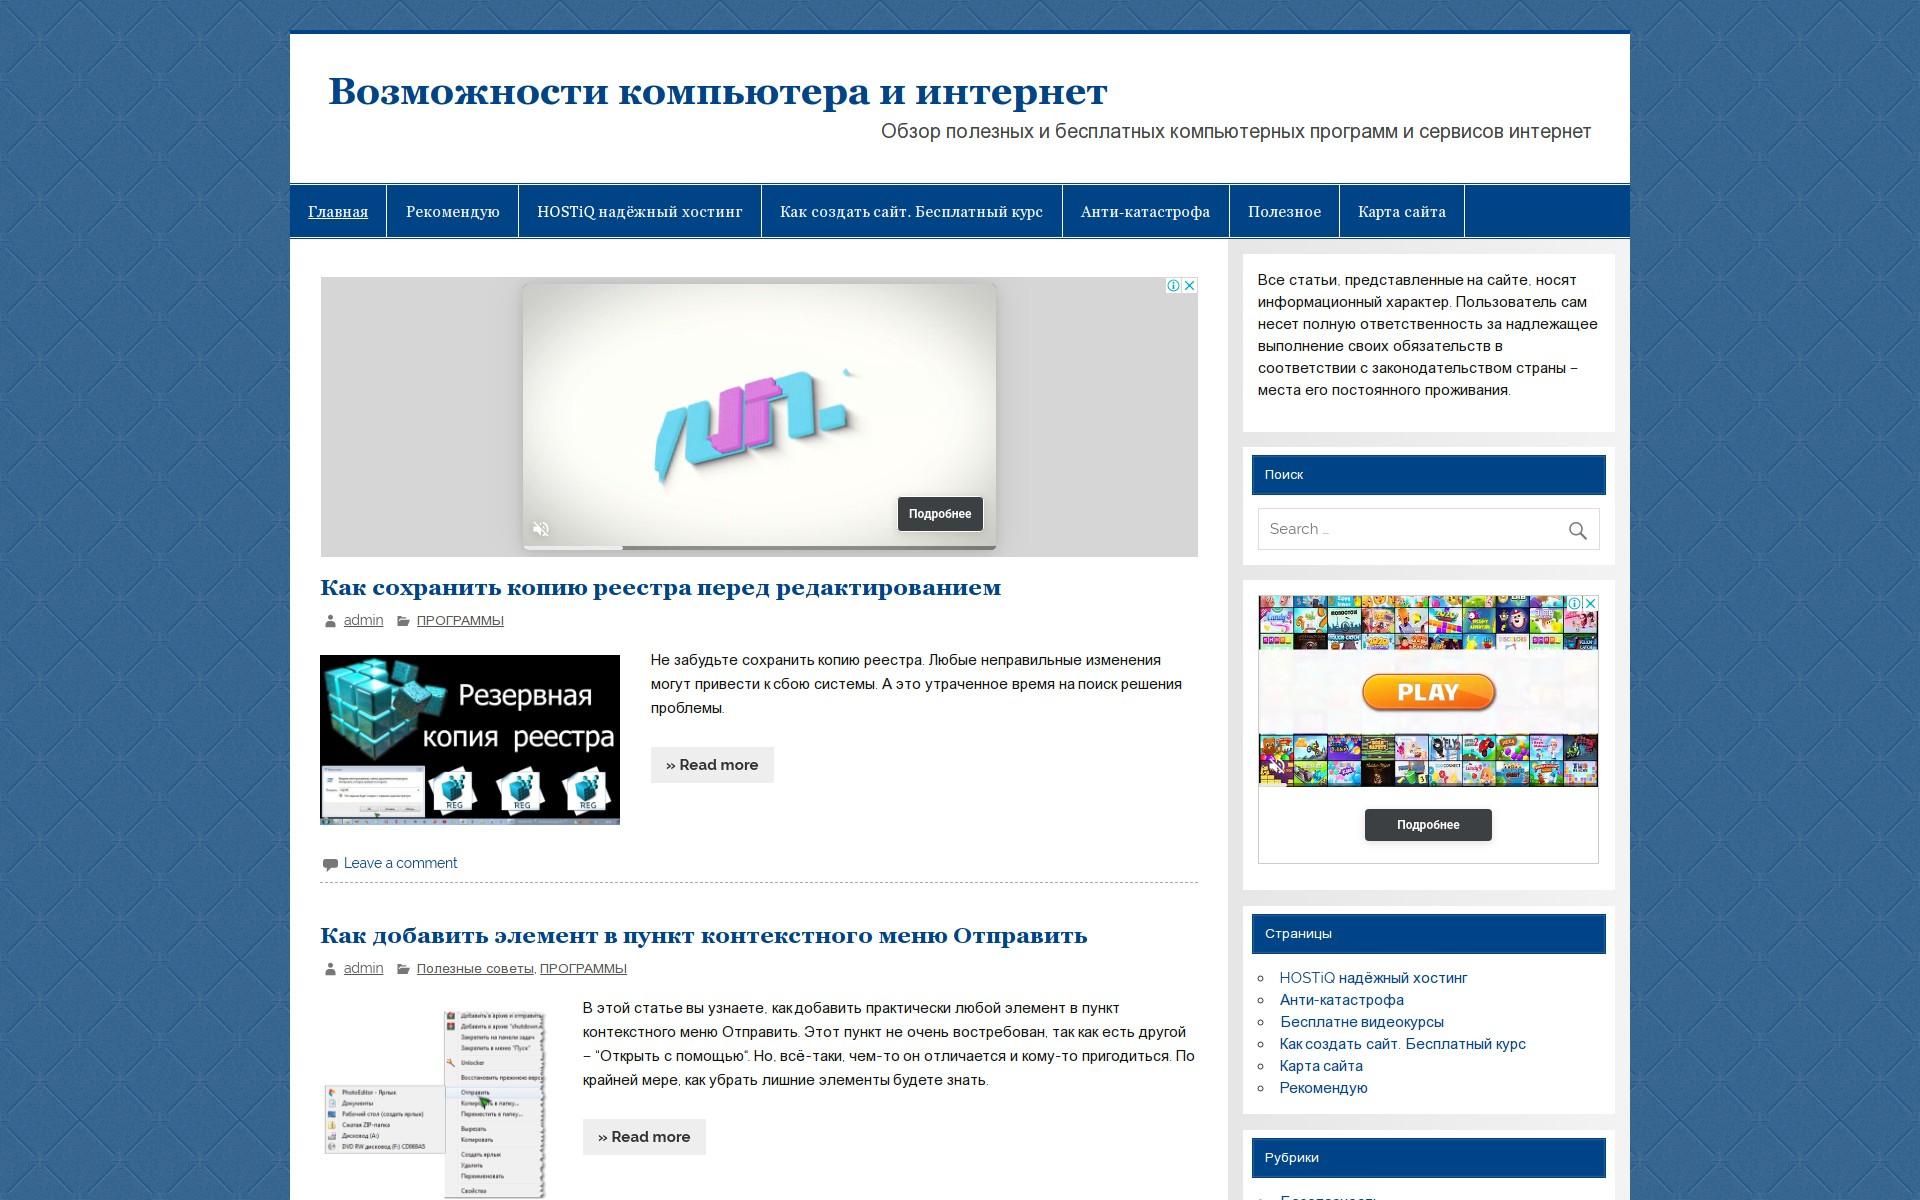Screen dimensions: 1920x1200
Task: Click the search magnifier icon
Action: point(1577,531)
